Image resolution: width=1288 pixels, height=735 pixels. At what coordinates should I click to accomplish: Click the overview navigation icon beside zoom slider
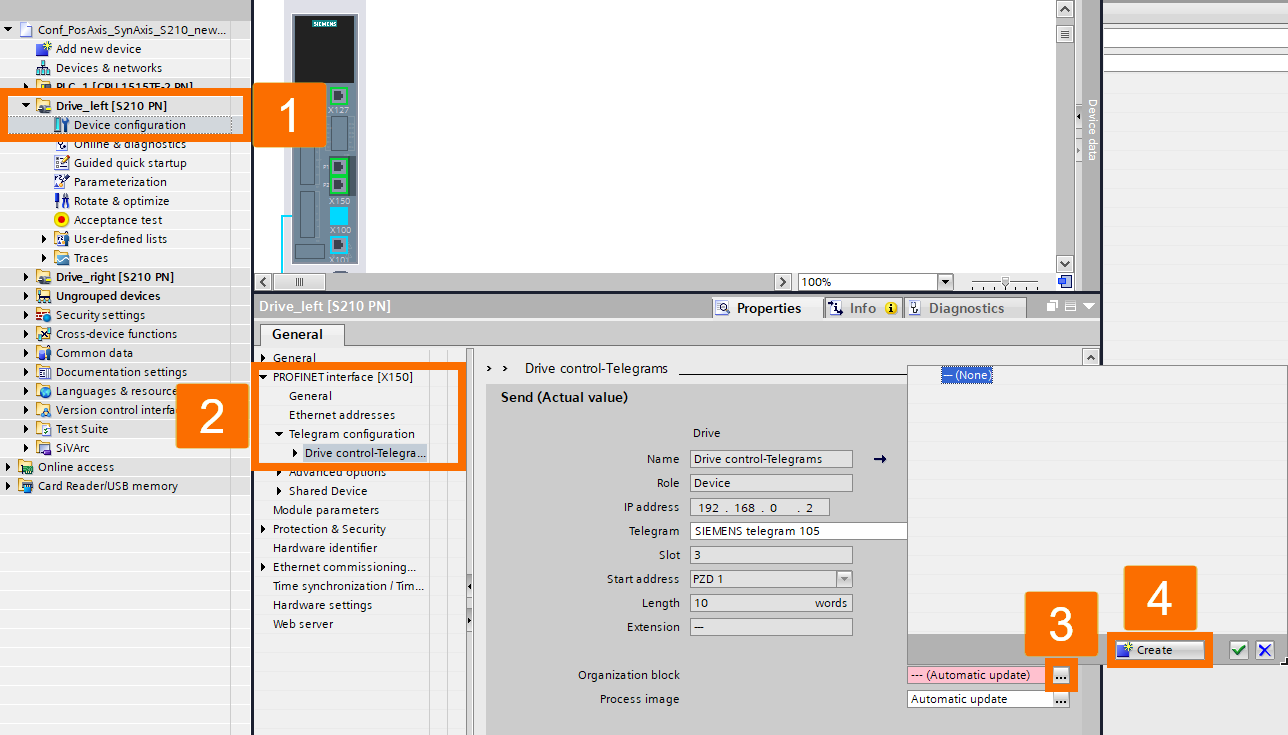(1064, 282)
